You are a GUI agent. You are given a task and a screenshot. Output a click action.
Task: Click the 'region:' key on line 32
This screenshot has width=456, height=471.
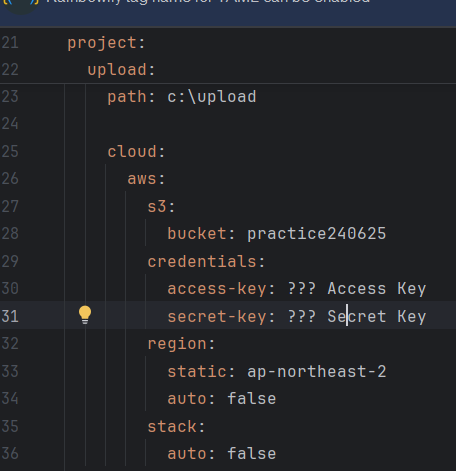coord(181,344)
